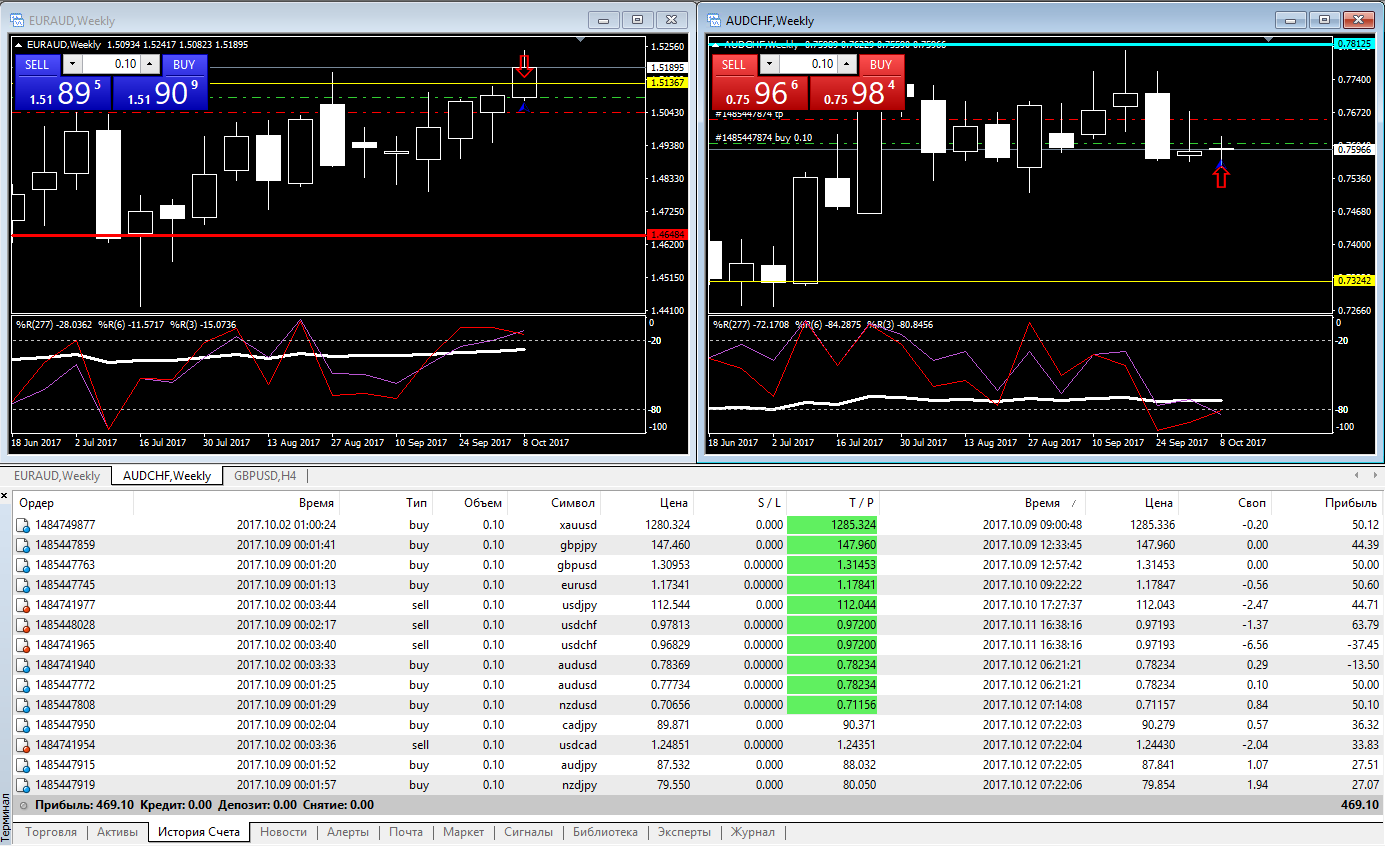Viewport: 1385px width, 846px height.
Task: Click the summary row profit icon
Action: (x=23, y=804)
